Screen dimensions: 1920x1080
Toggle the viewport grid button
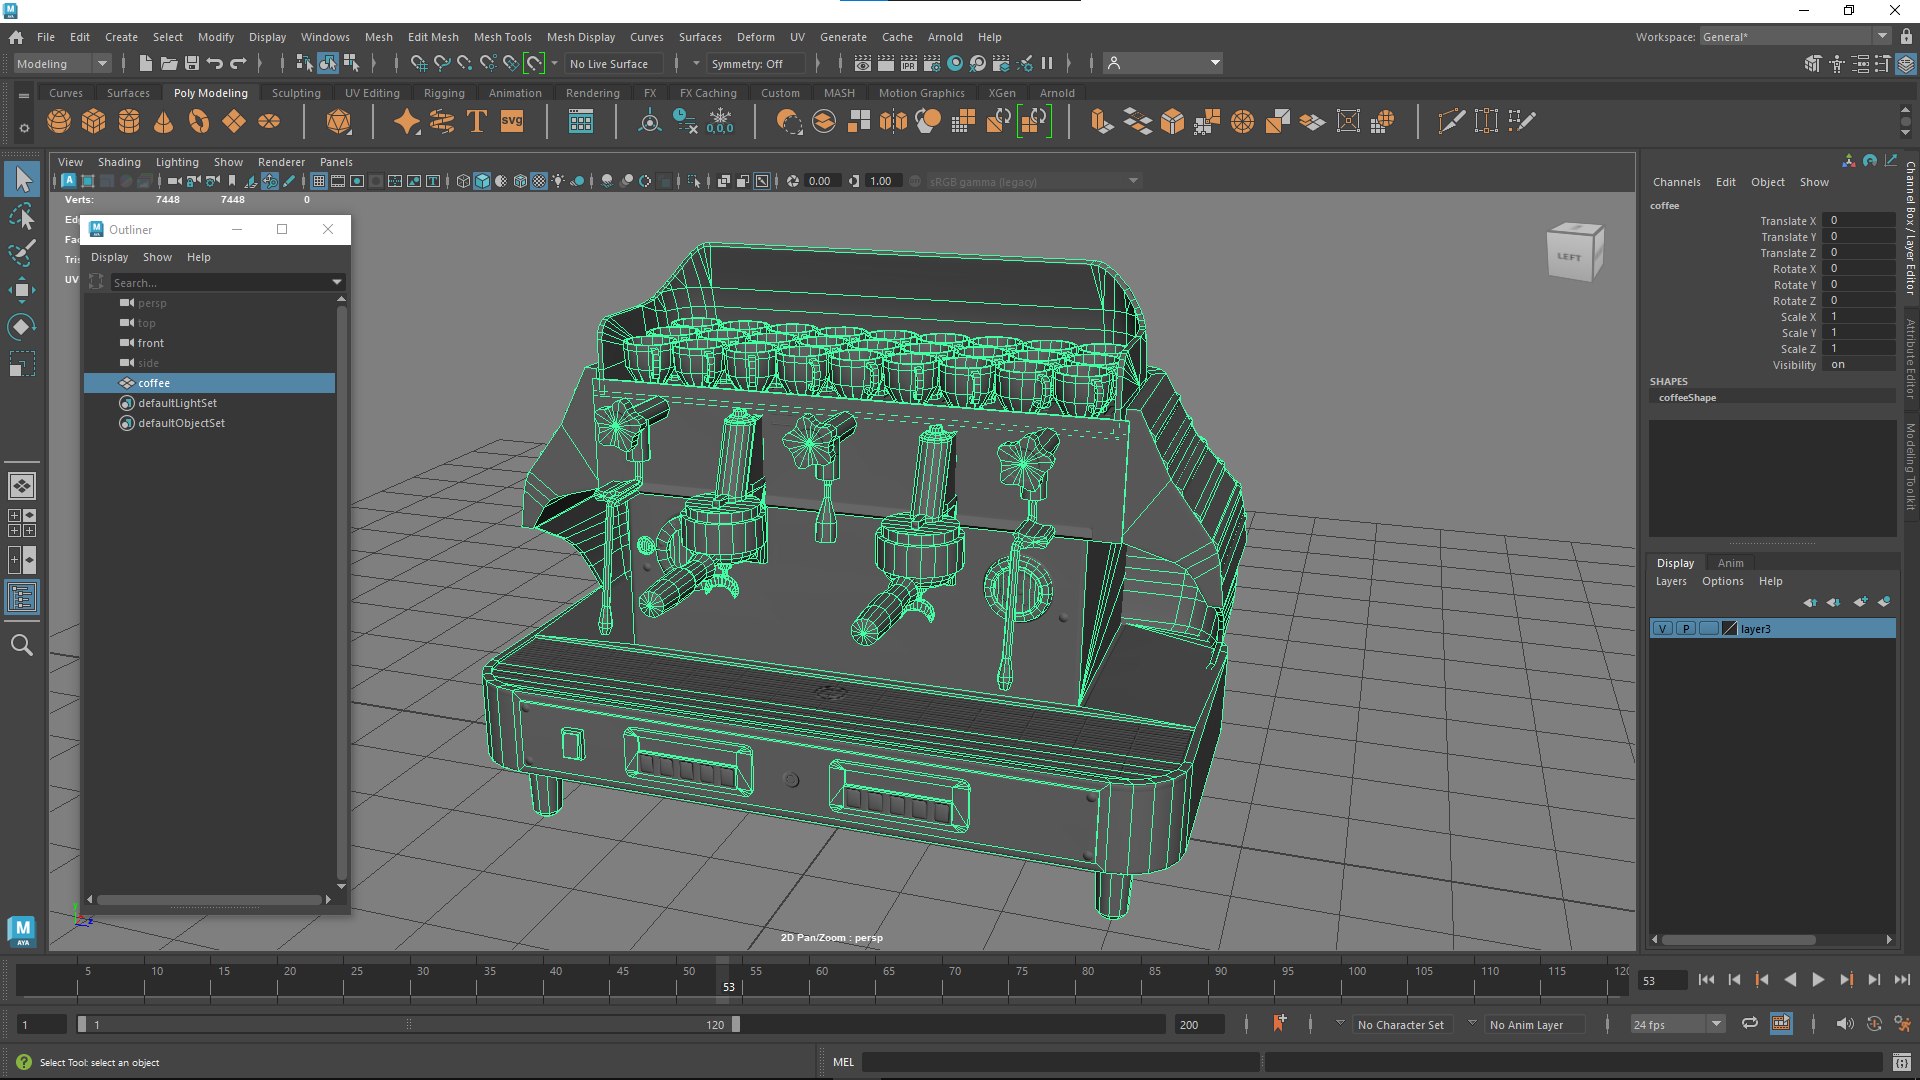(x=318, y=181)
